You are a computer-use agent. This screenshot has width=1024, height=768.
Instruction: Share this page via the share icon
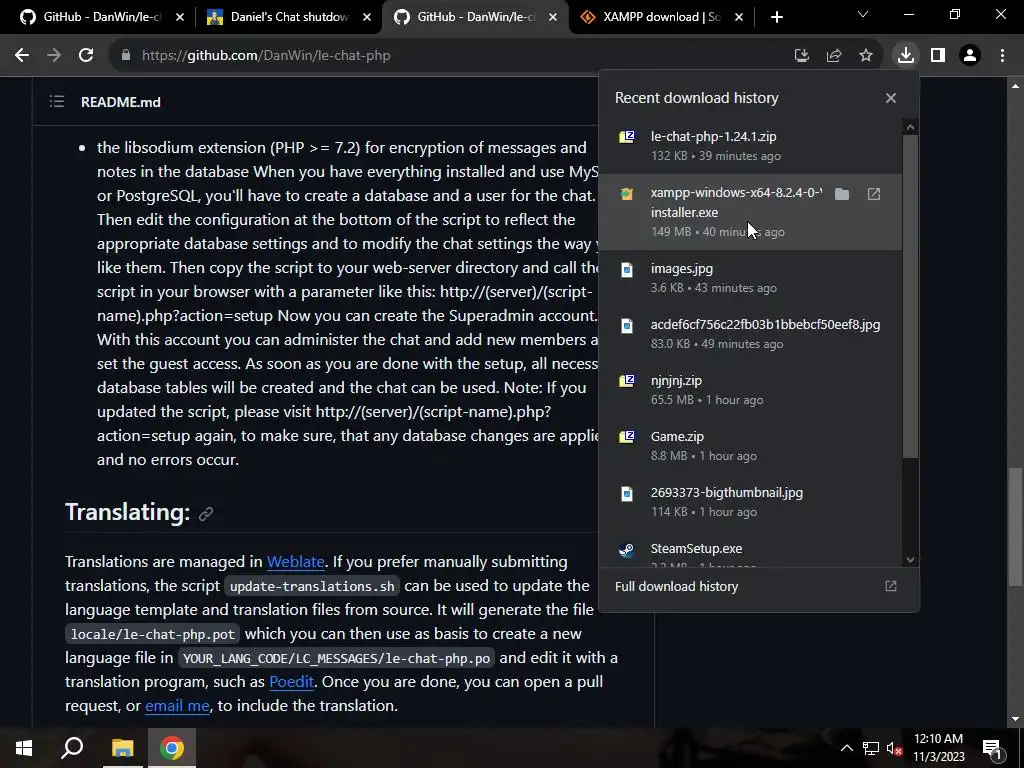[x=834, y=56]
